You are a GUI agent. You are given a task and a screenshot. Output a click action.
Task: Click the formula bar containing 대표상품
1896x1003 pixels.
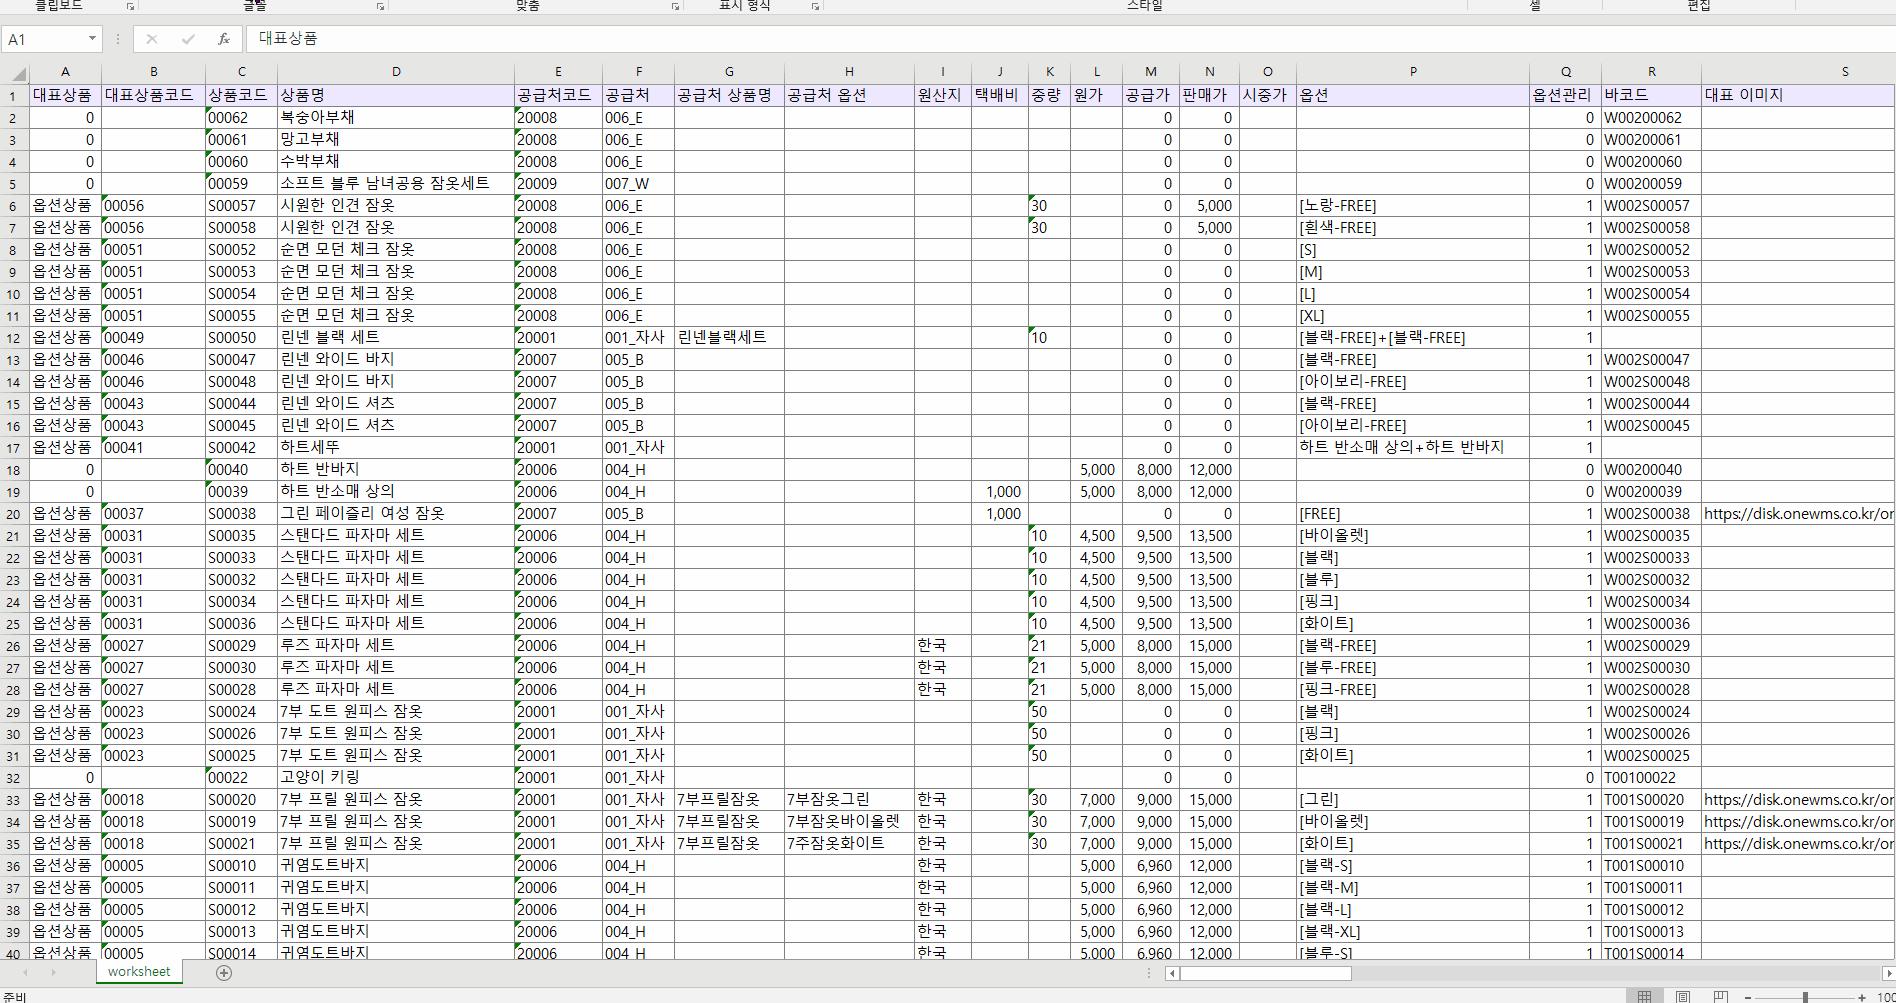[1072, 38]
